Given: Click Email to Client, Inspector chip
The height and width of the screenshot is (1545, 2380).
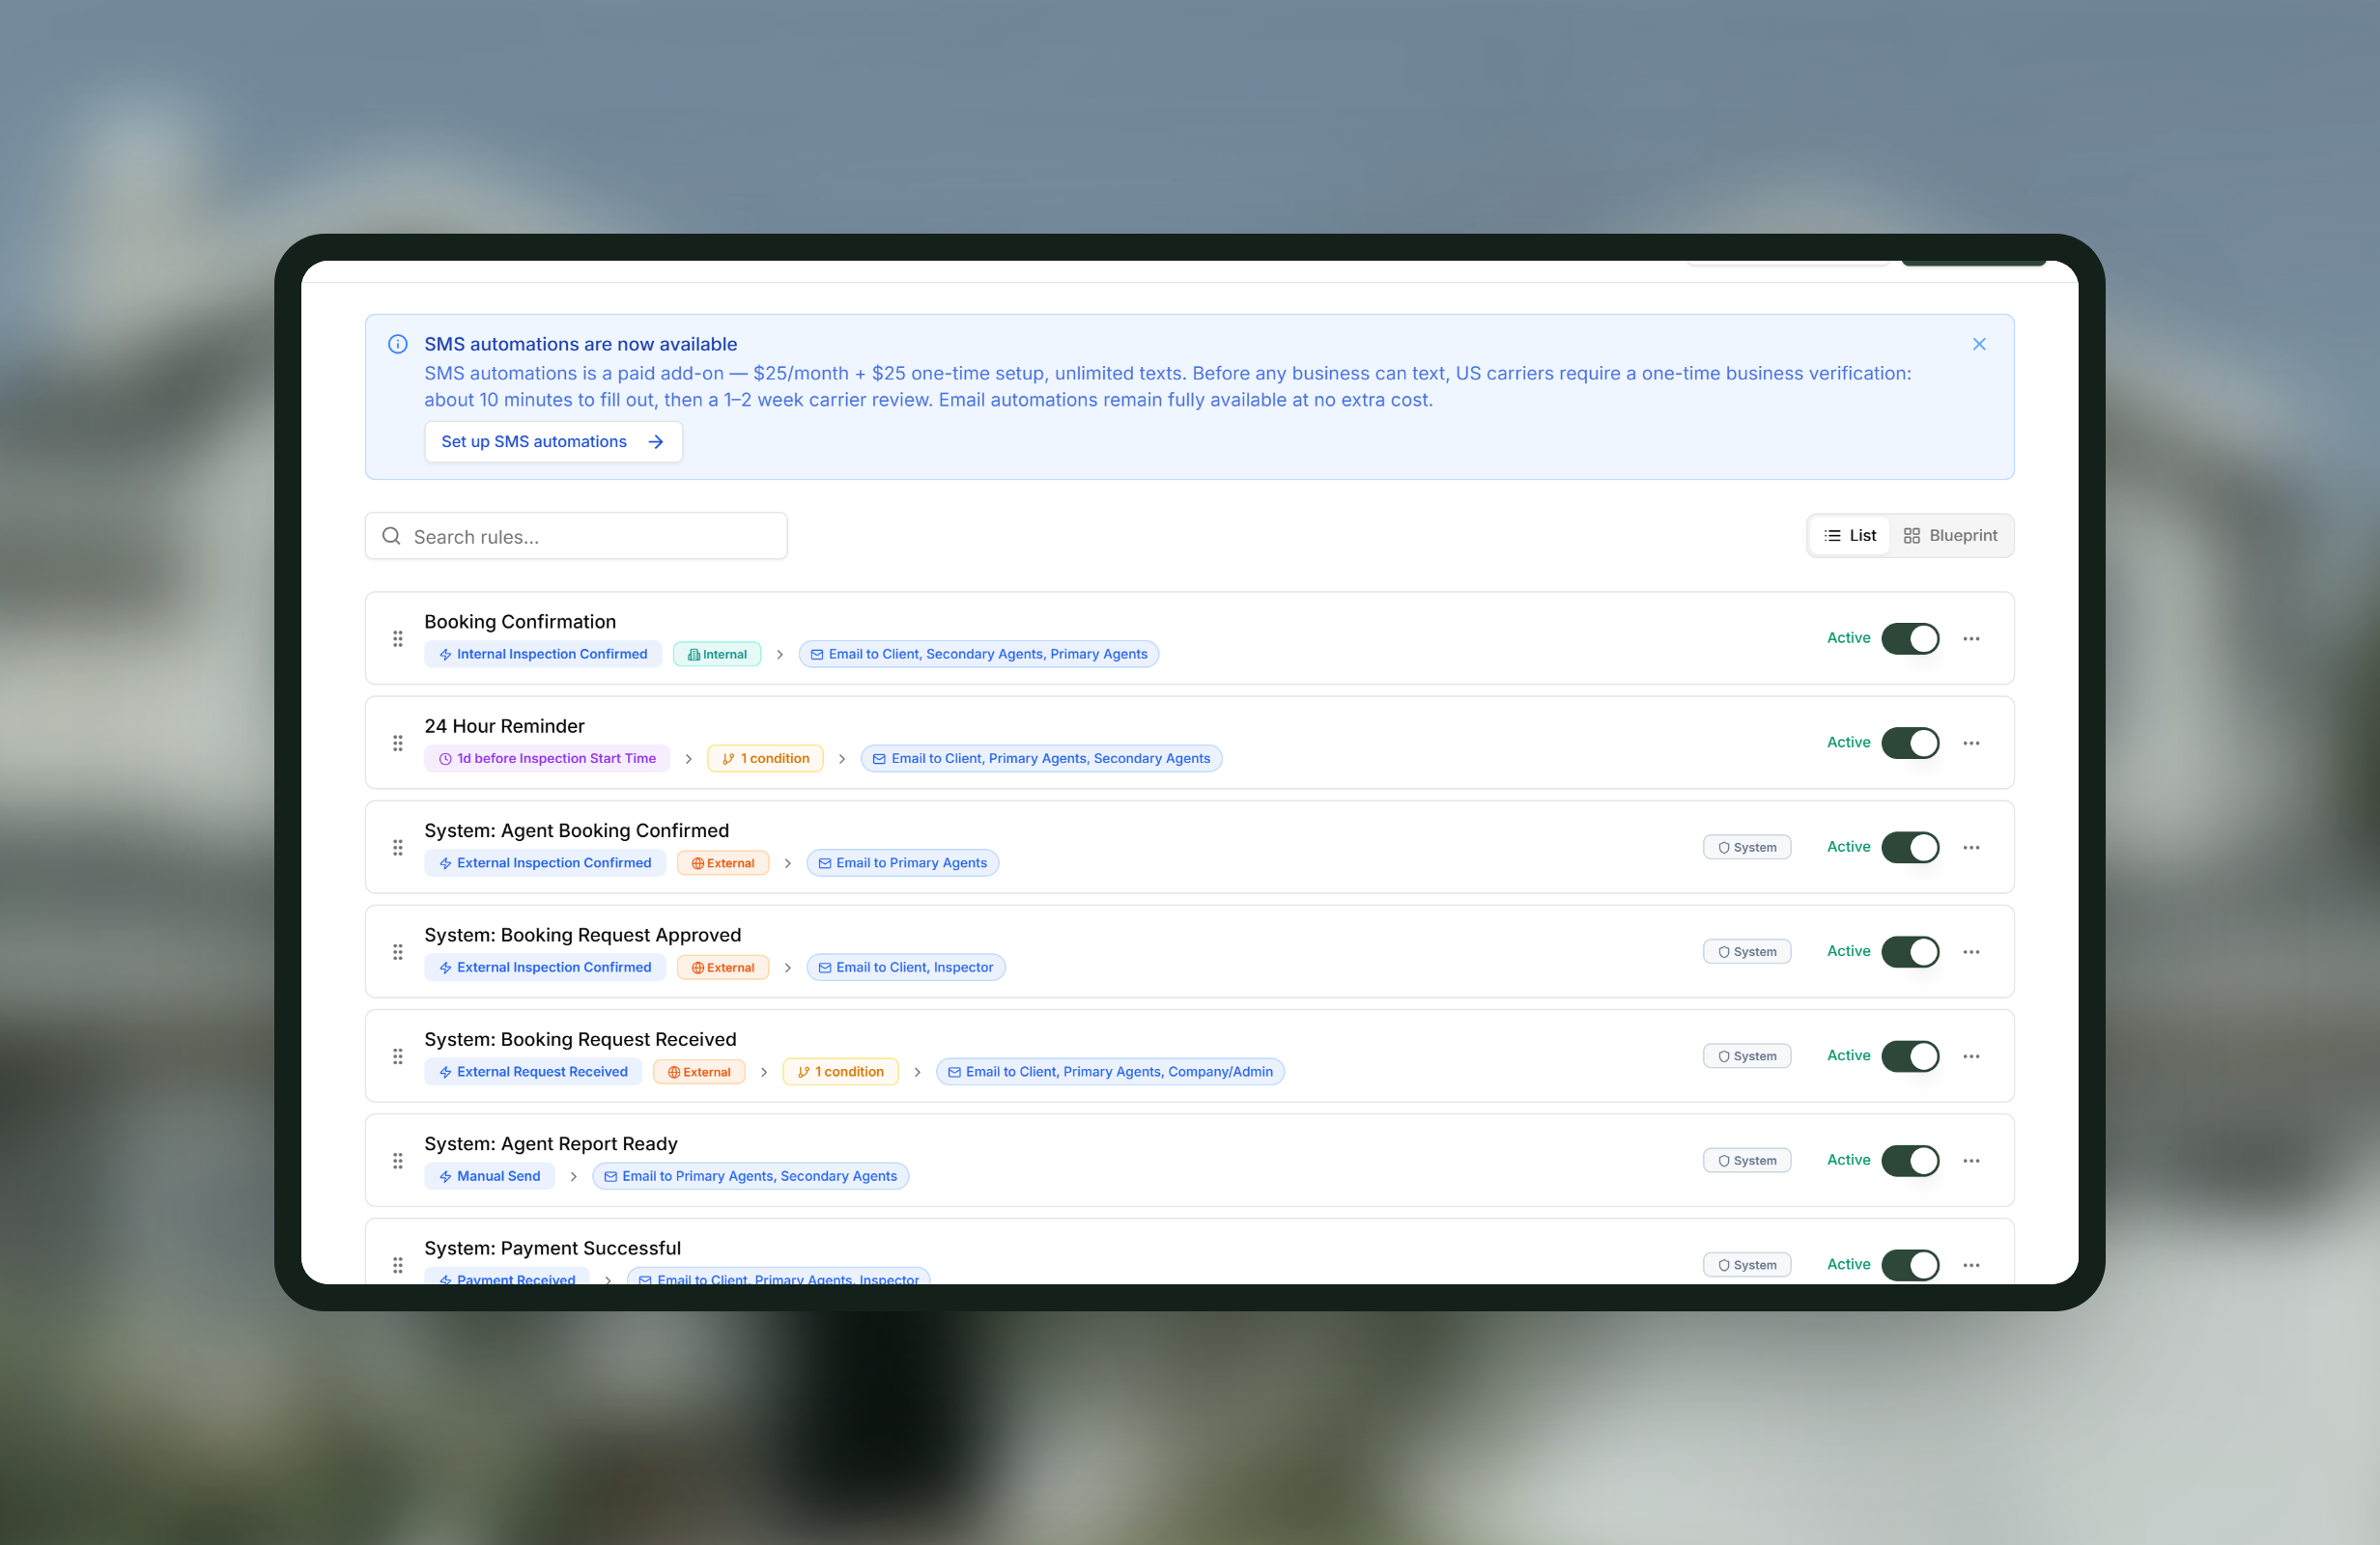Looking at the screenshot, I should click(906, 967).
